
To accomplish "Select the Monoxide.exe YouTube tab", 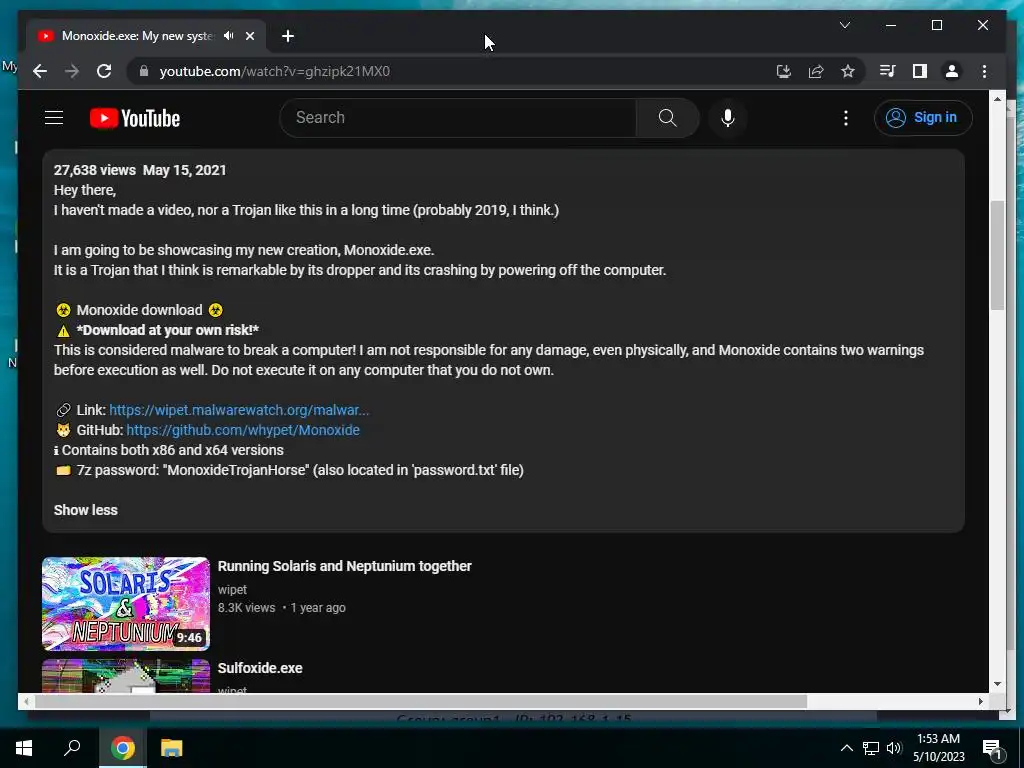I will coord(137,36).
